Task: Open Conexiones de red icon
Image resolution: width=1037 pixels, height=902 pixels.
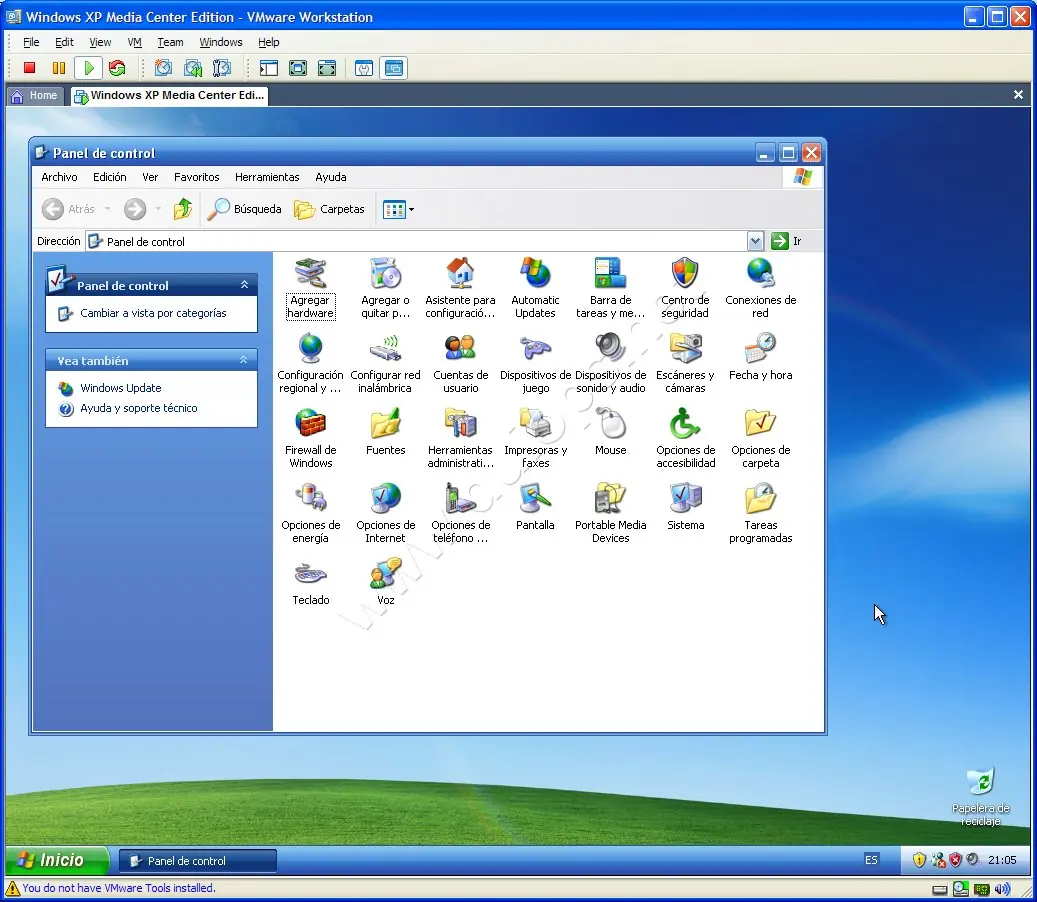Action: pyautogui.click(x=761, y=274)
